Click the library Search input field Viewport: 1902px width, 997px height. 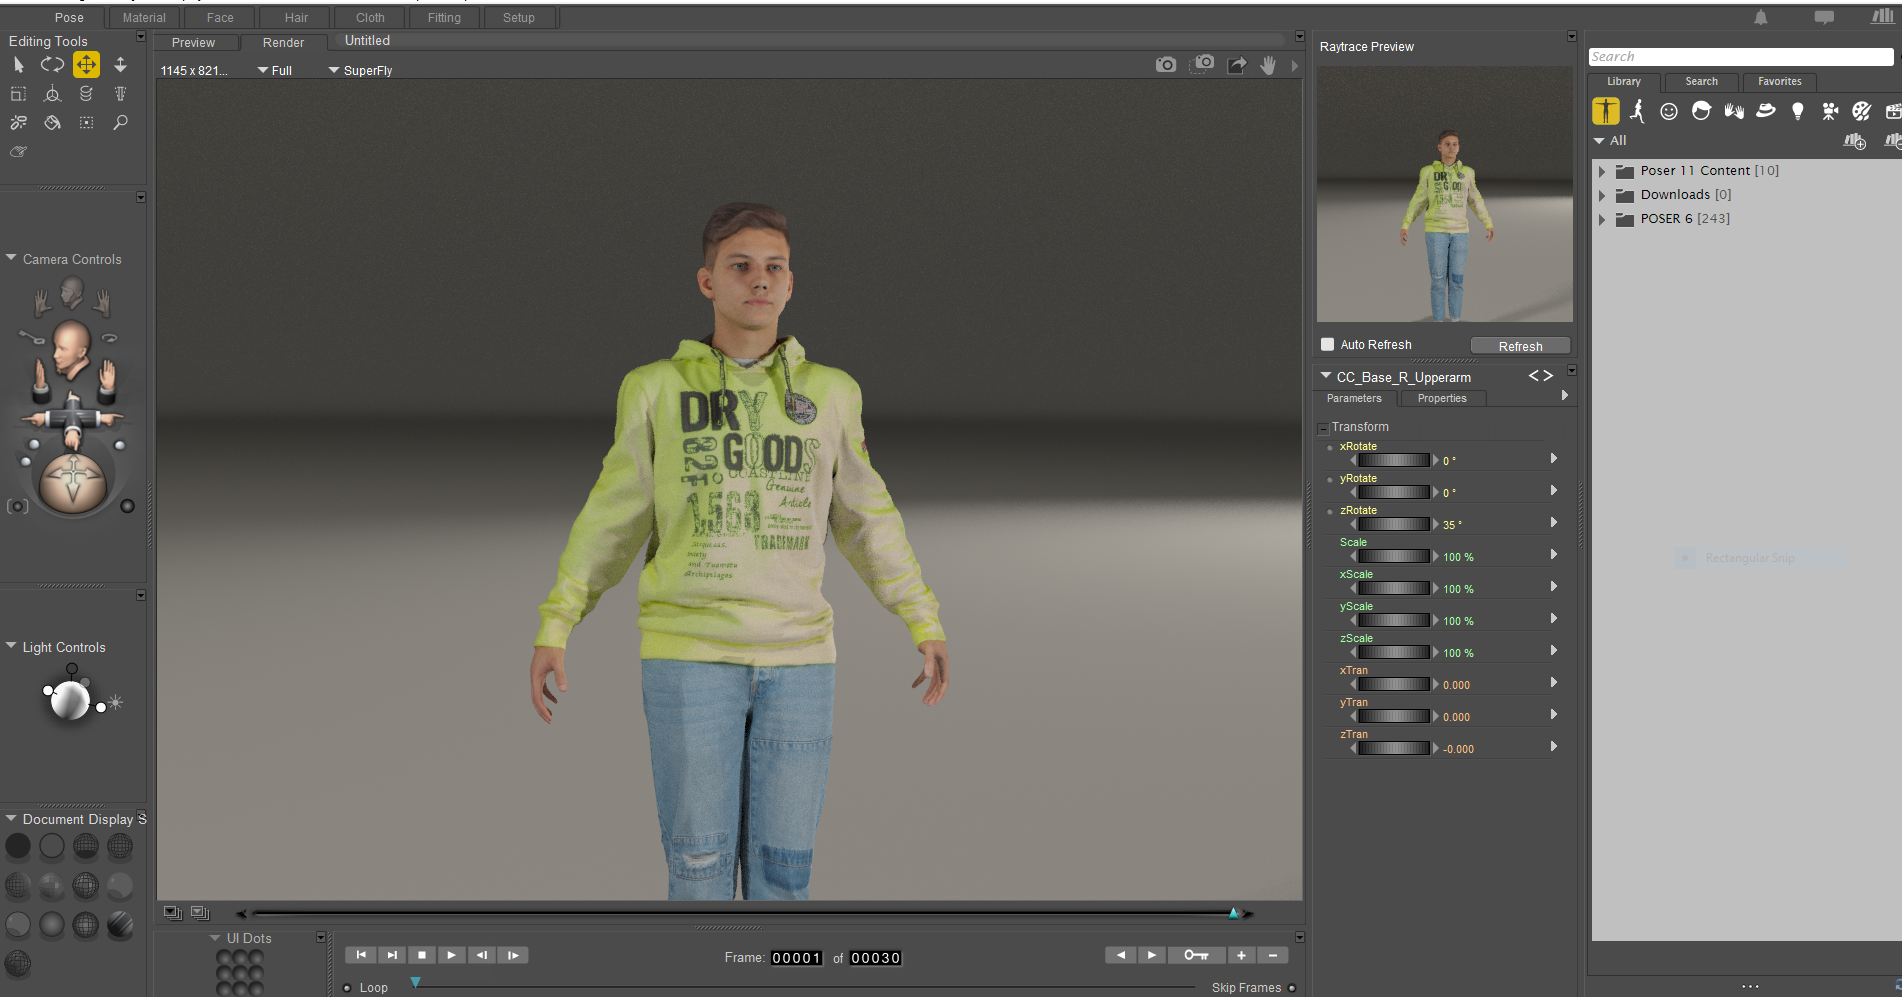pyautogui.click(x=1741, y=57)
